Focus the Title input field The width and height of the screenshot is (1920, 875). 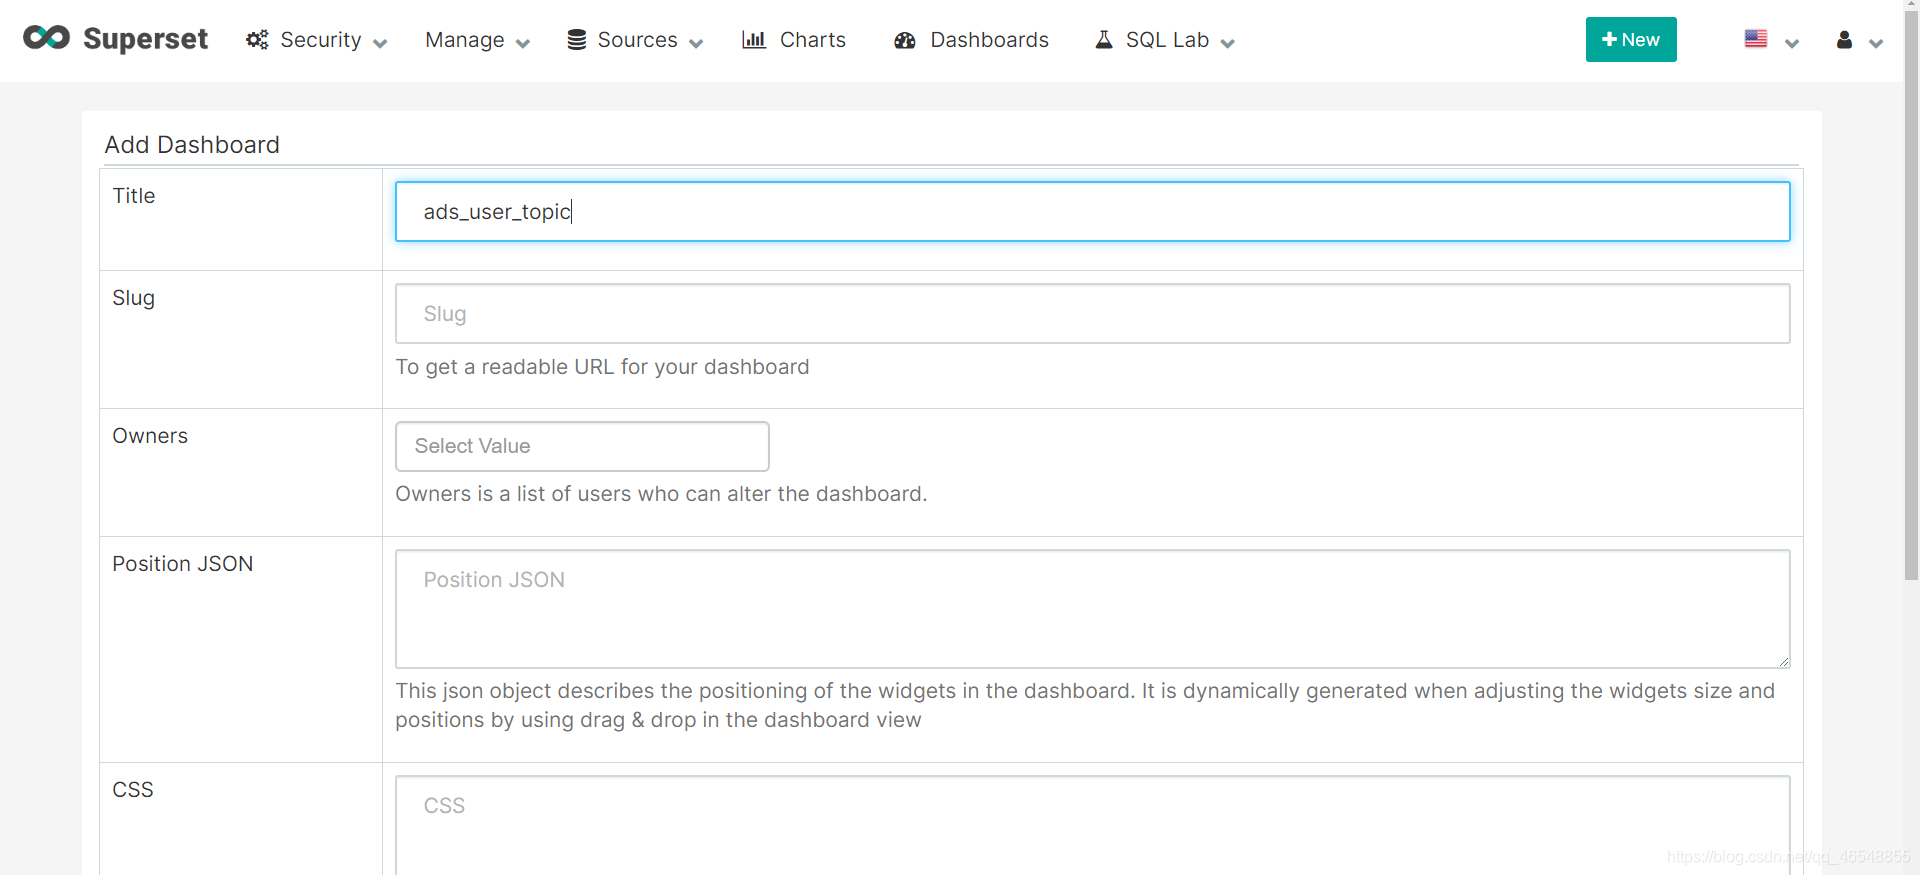1093,211
